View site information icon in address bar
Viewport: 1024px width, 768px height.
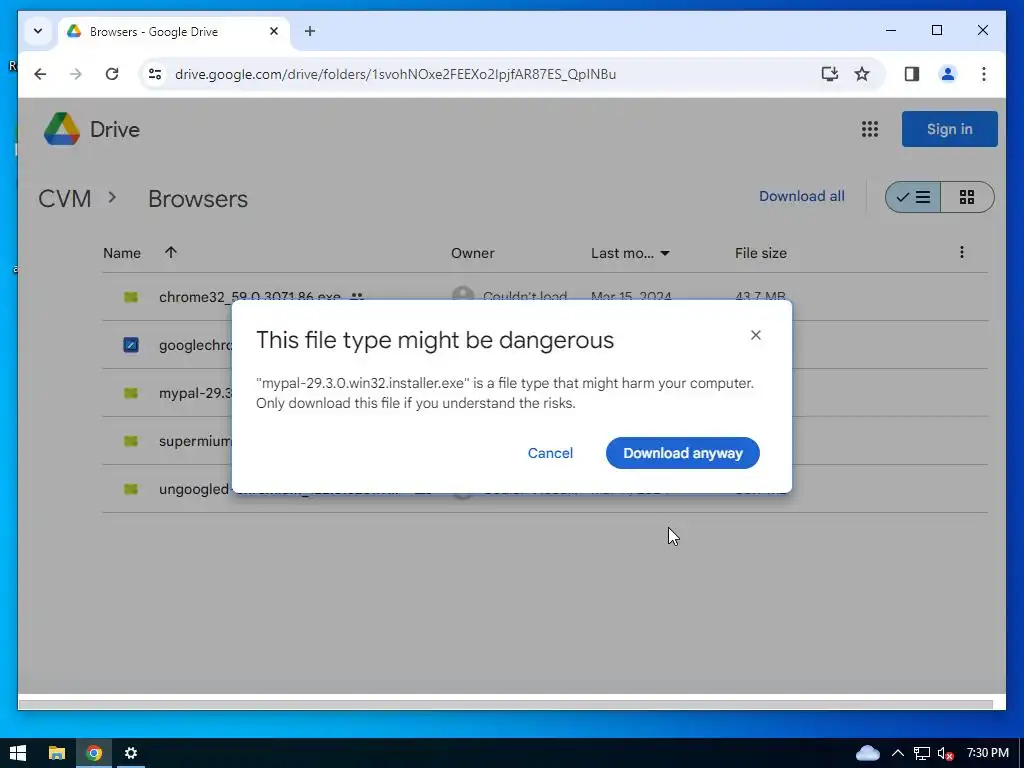(155, 74)
